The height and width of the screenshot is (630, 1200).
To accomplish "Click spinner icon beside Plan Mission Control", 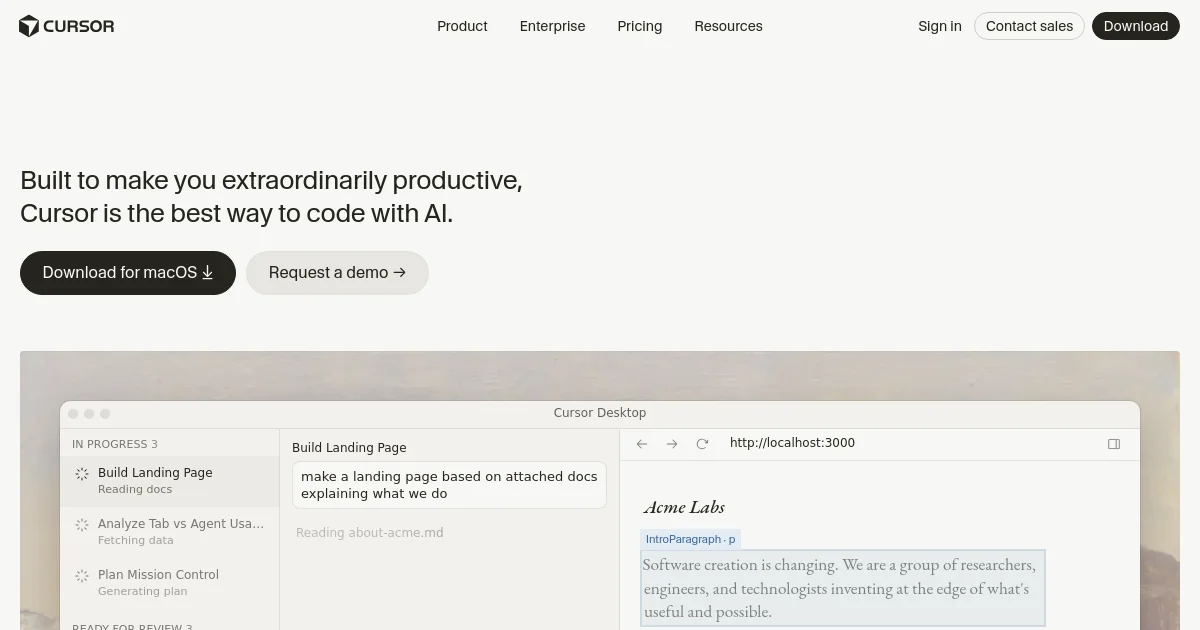I will click(x=82, y=575).
